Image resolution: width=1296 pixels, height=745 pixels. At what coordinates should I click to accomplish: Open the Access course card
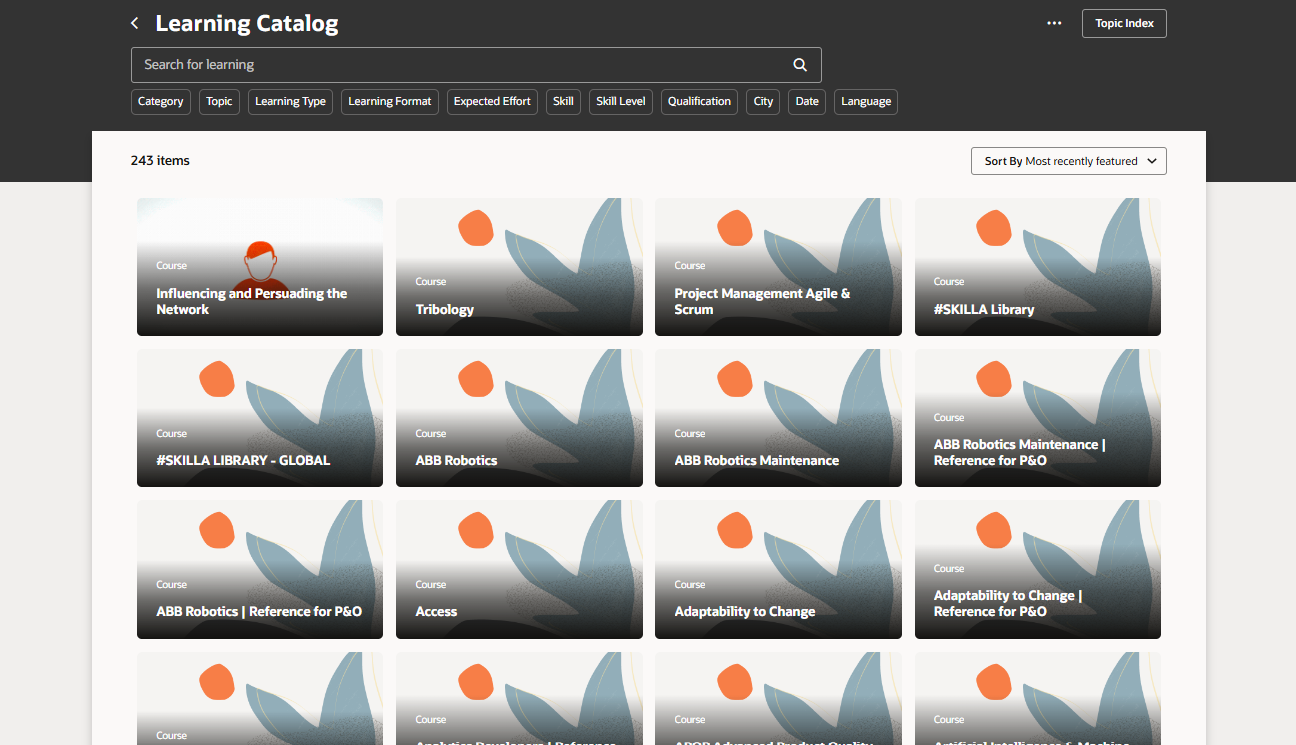pos(519,569)
